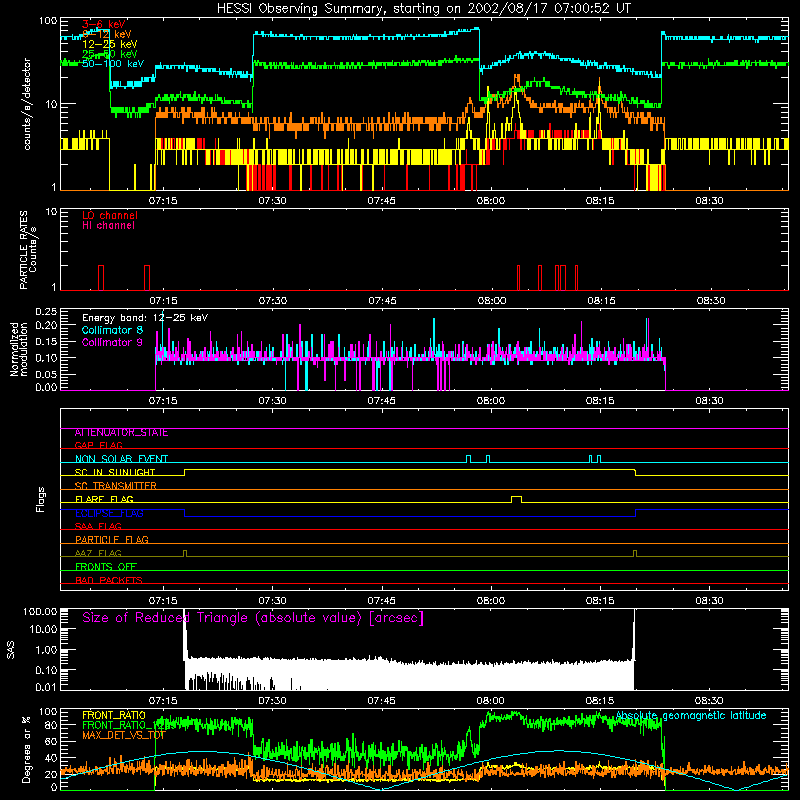
Task: Click the SAA_FLAG label
Action: coord(98,526)
